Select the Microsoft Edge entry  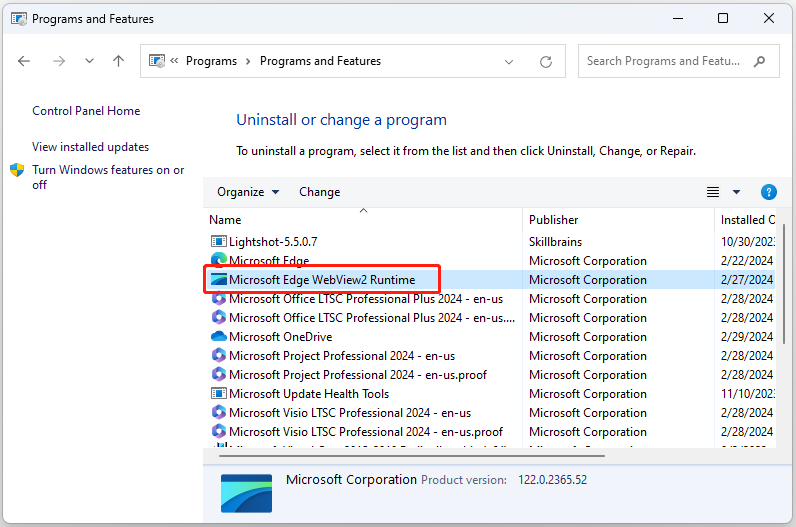[269, 260]
